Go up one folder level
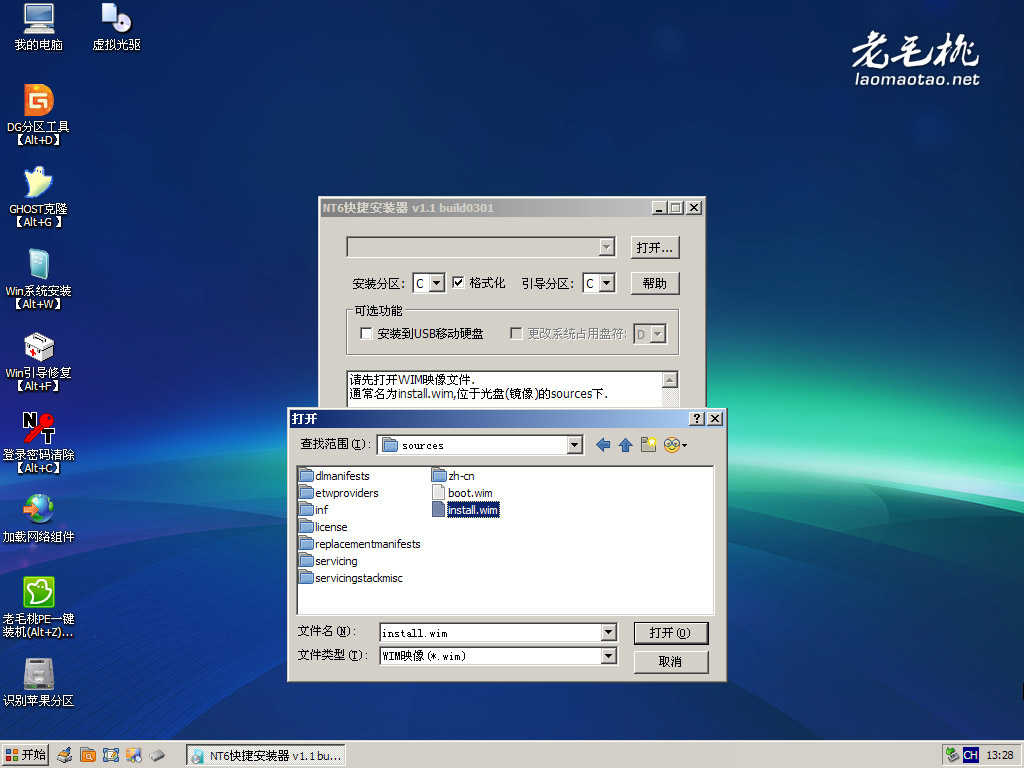 pyautogui.click(x=626, y=445)
